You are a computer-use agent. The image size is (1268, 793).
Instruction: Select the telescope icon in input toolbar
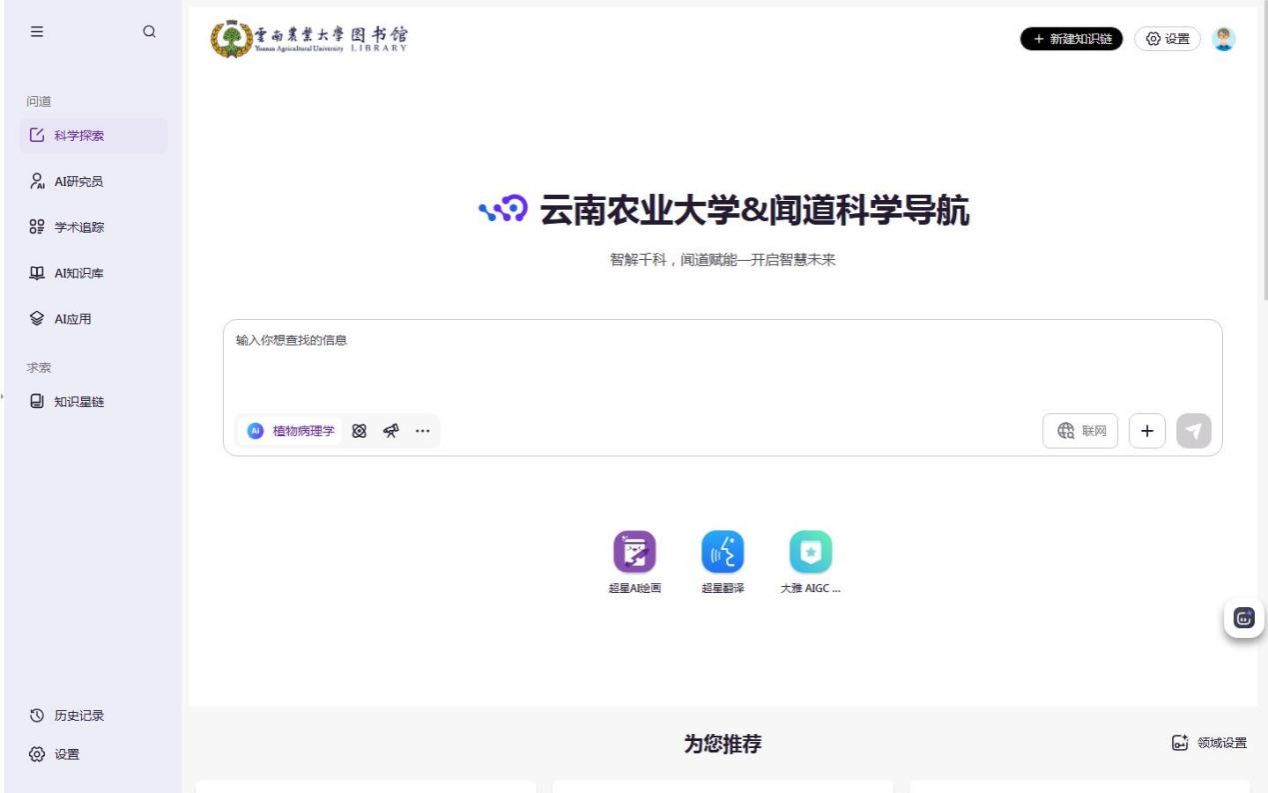pos(391,431)
